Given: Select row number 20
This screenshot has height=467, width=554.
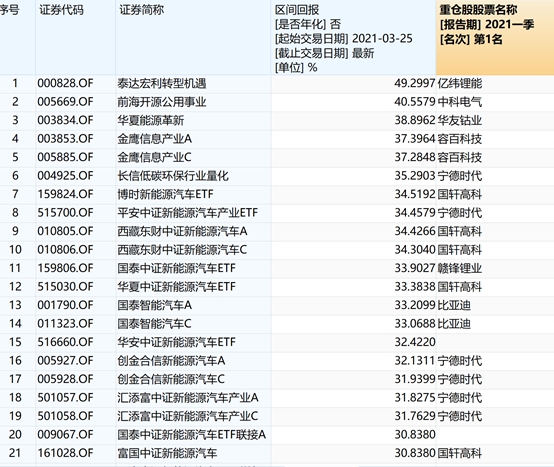Looking at the screenshot, I should pos(15,434).
